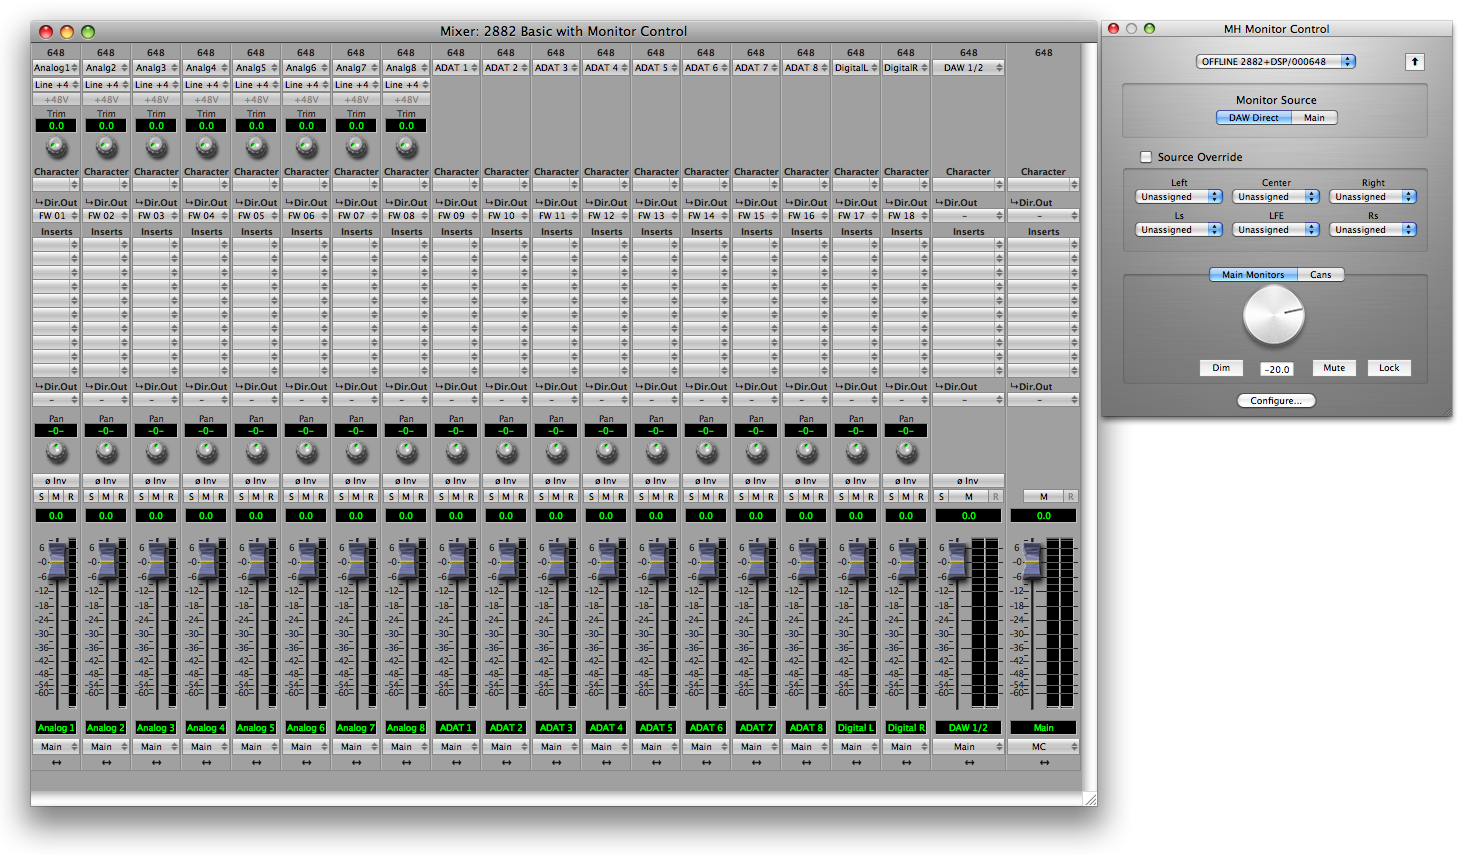Select Main as Monitor Source
Image resolution: width=1465 pixels, height=855 pixels.
[x=1314, y=118]
